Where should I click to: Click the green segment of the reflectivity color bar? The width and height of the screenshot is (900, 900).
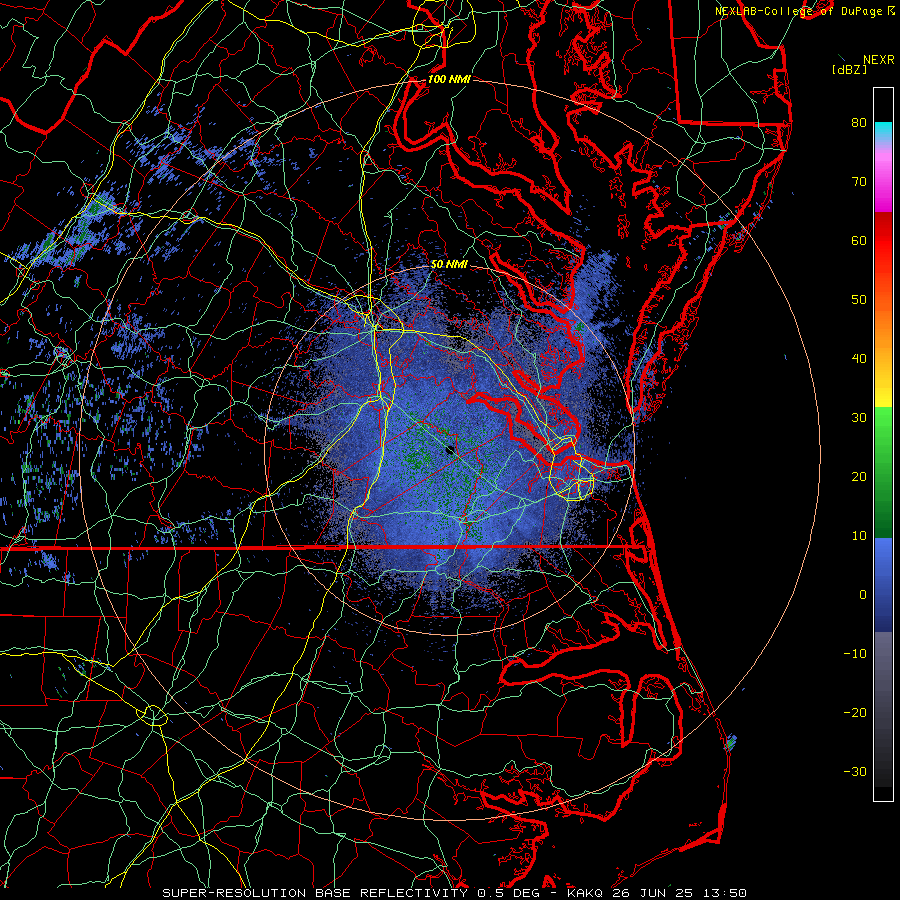tap(883, 472)
